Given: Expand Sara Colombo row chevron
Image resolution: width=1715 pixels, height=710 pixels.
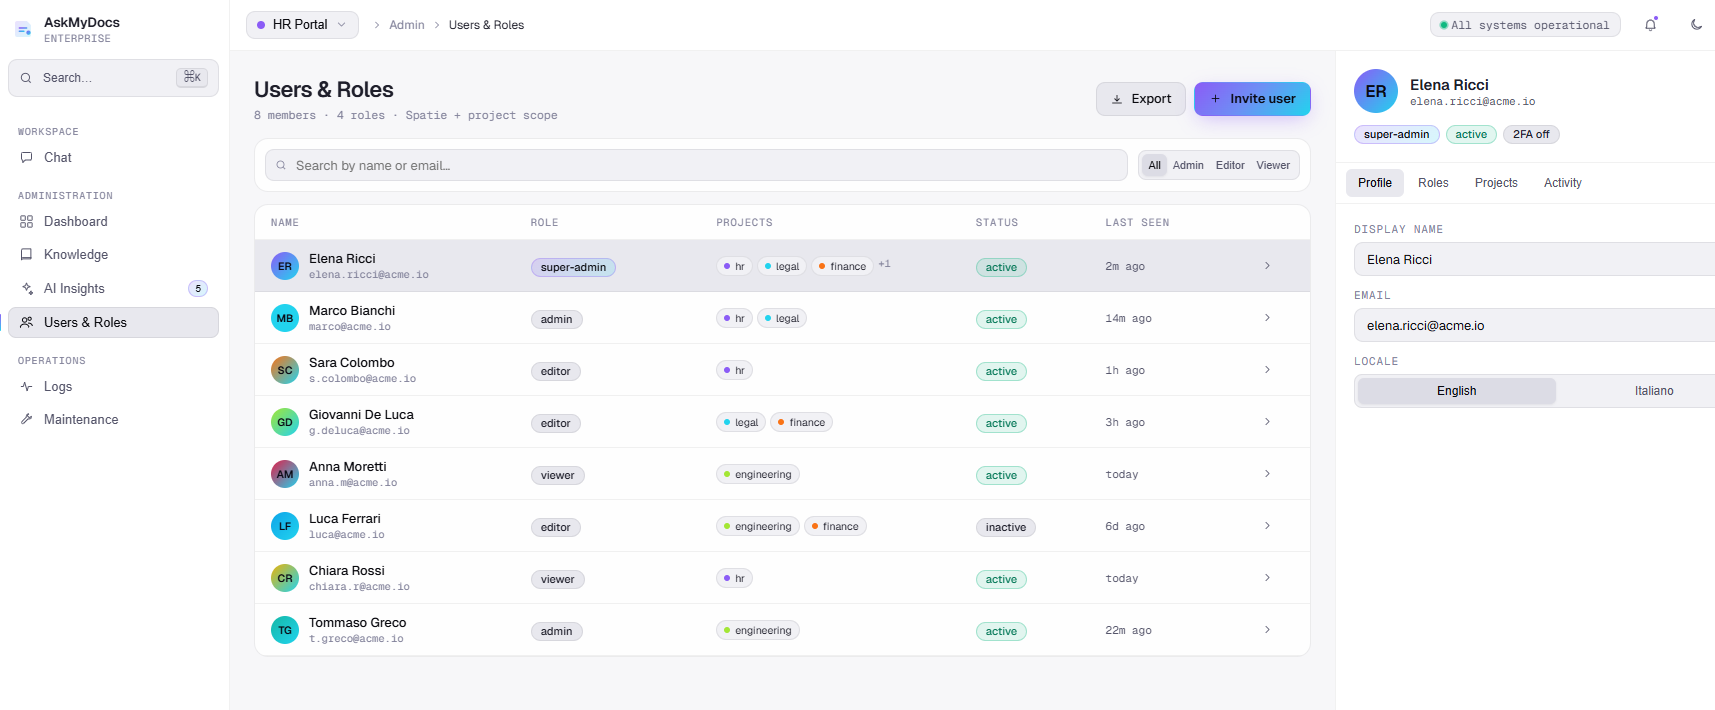Looking at the screenshot, I should tap(1267, 370).
